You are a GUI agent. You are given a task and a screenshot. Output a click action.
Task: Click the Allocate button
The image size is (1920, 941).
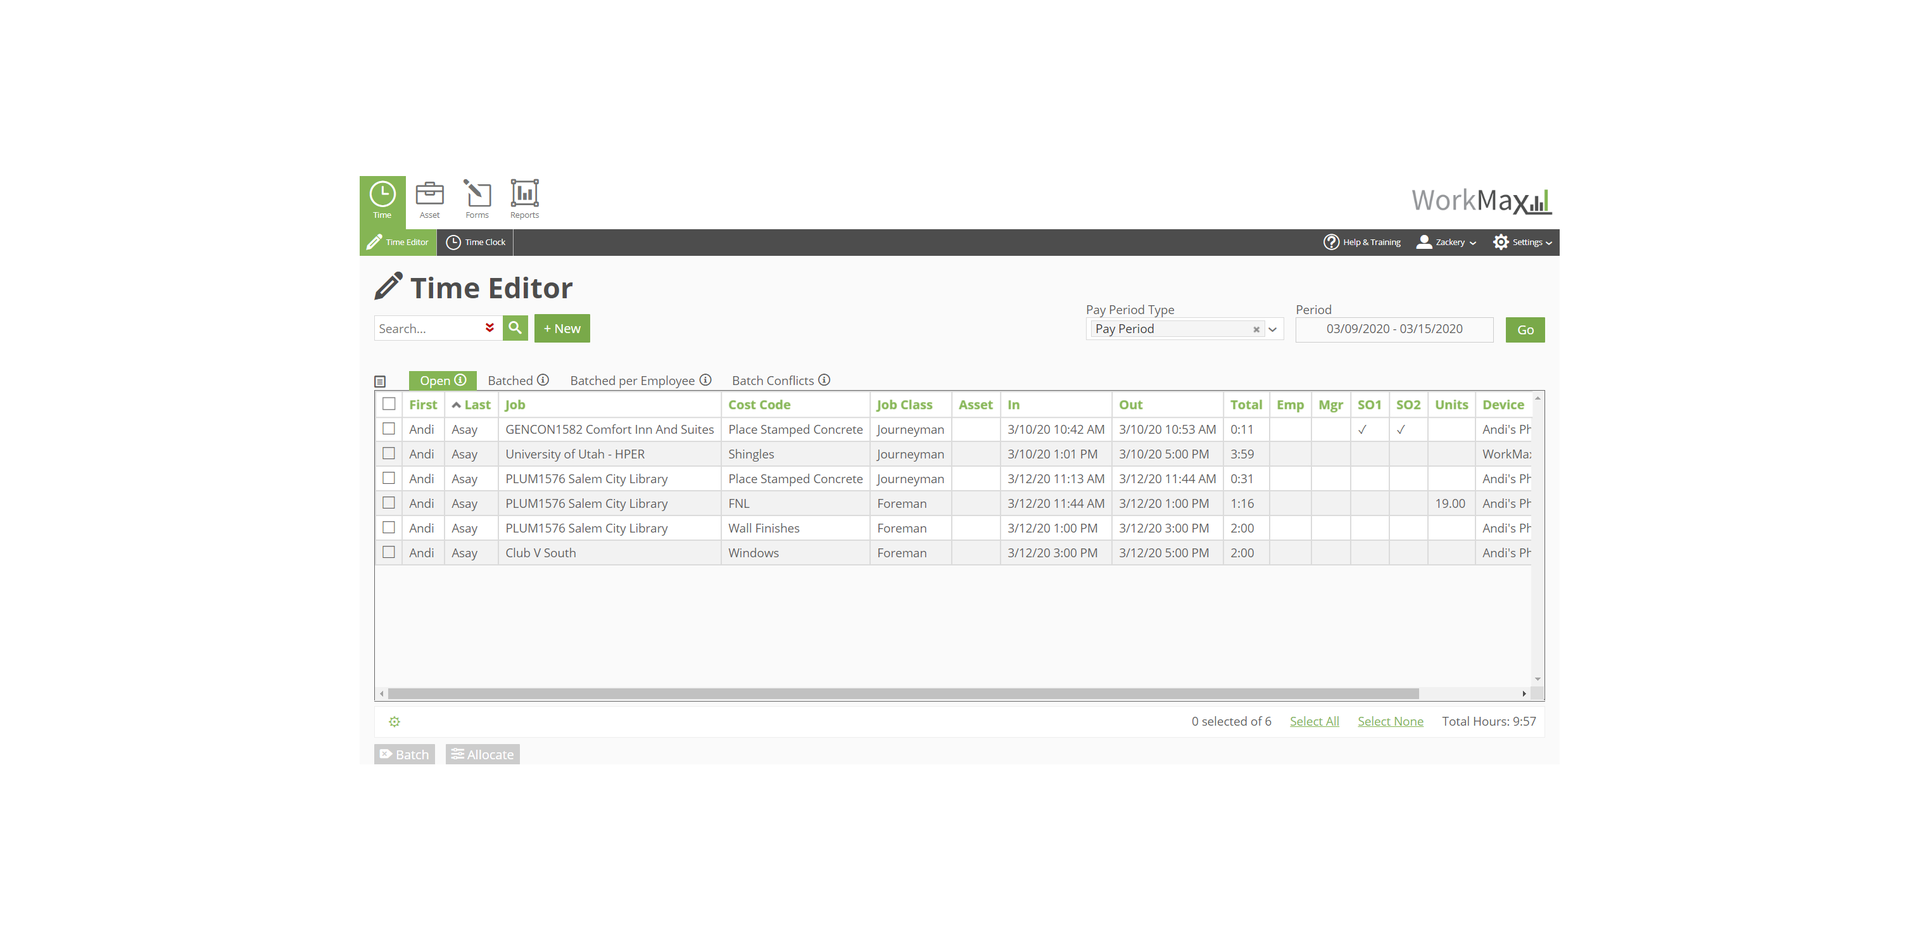click(x=482, y=754)
